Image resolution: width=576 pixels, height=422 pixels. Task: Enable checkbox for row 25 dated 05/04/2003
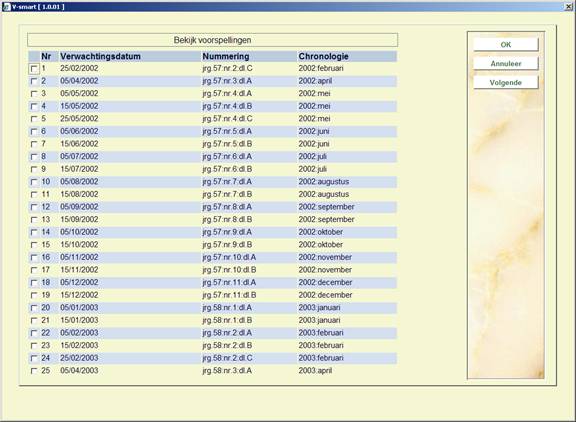click(34, 371)
